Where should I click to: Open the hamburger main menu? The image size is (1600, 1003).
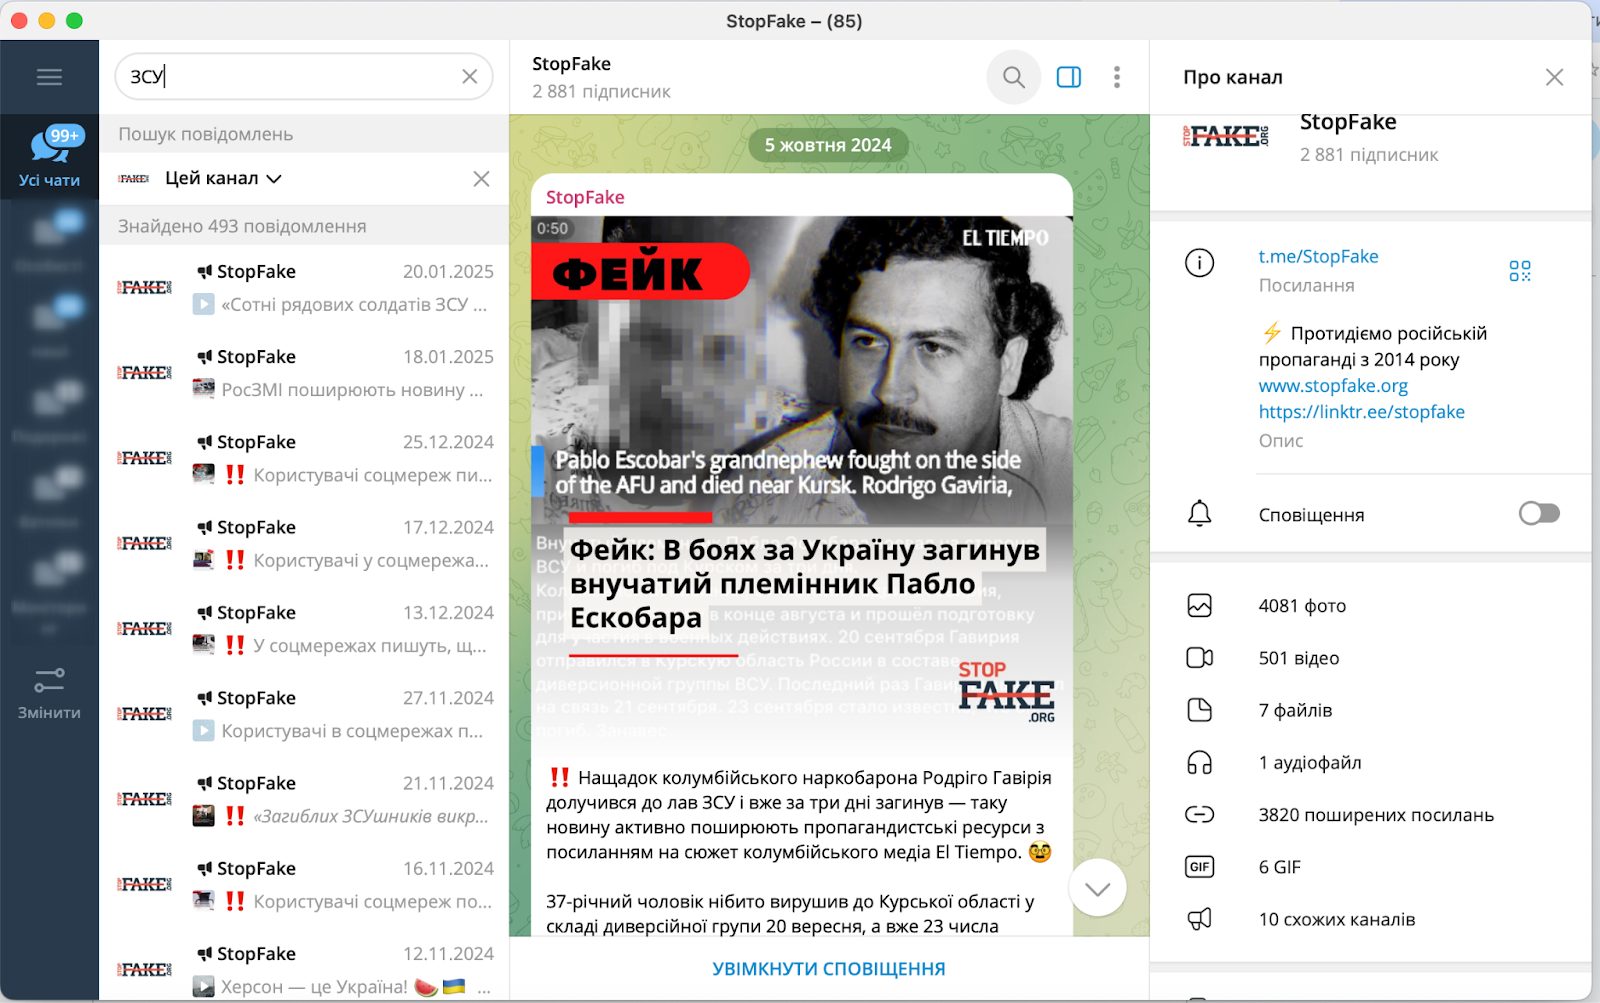tap(49, 77)
